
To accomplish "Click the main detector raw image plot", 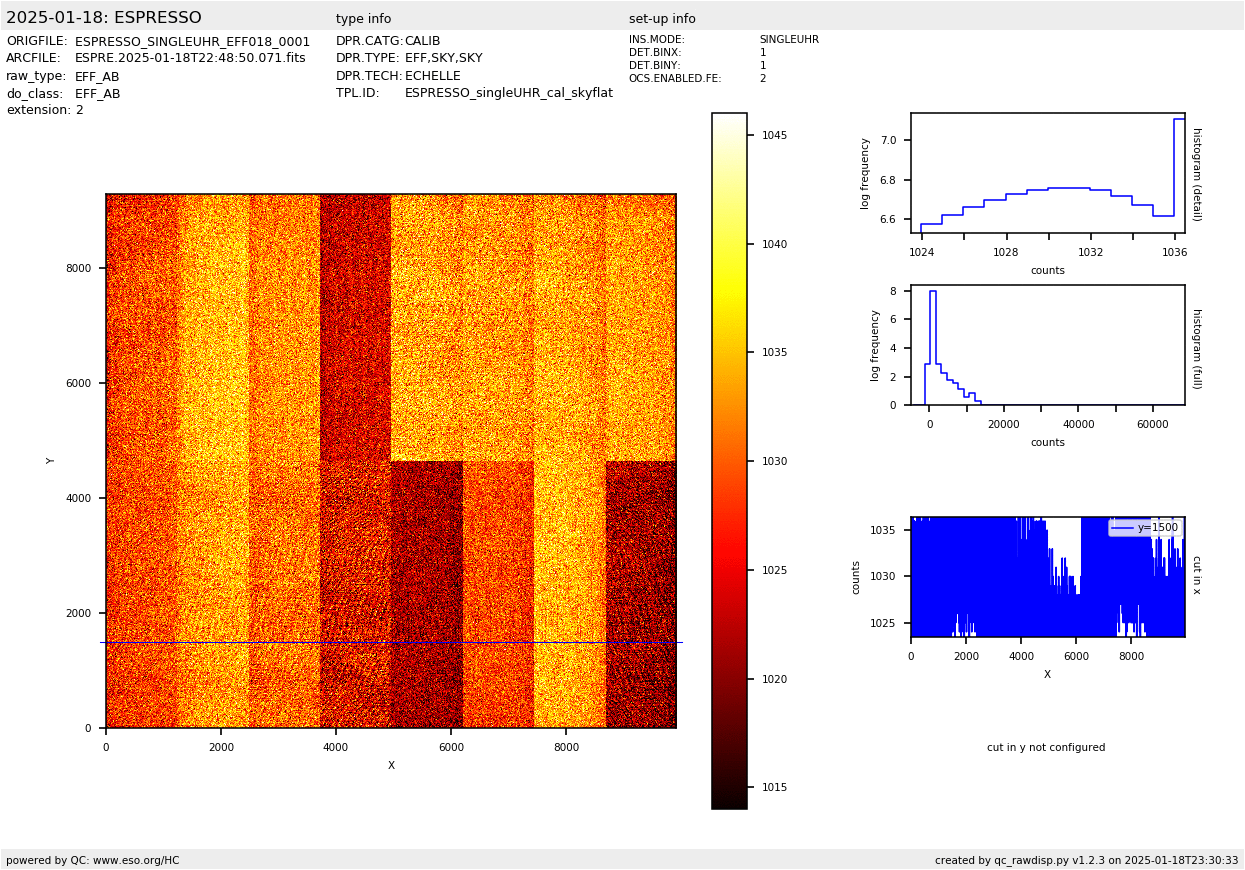I will point(390,460).
